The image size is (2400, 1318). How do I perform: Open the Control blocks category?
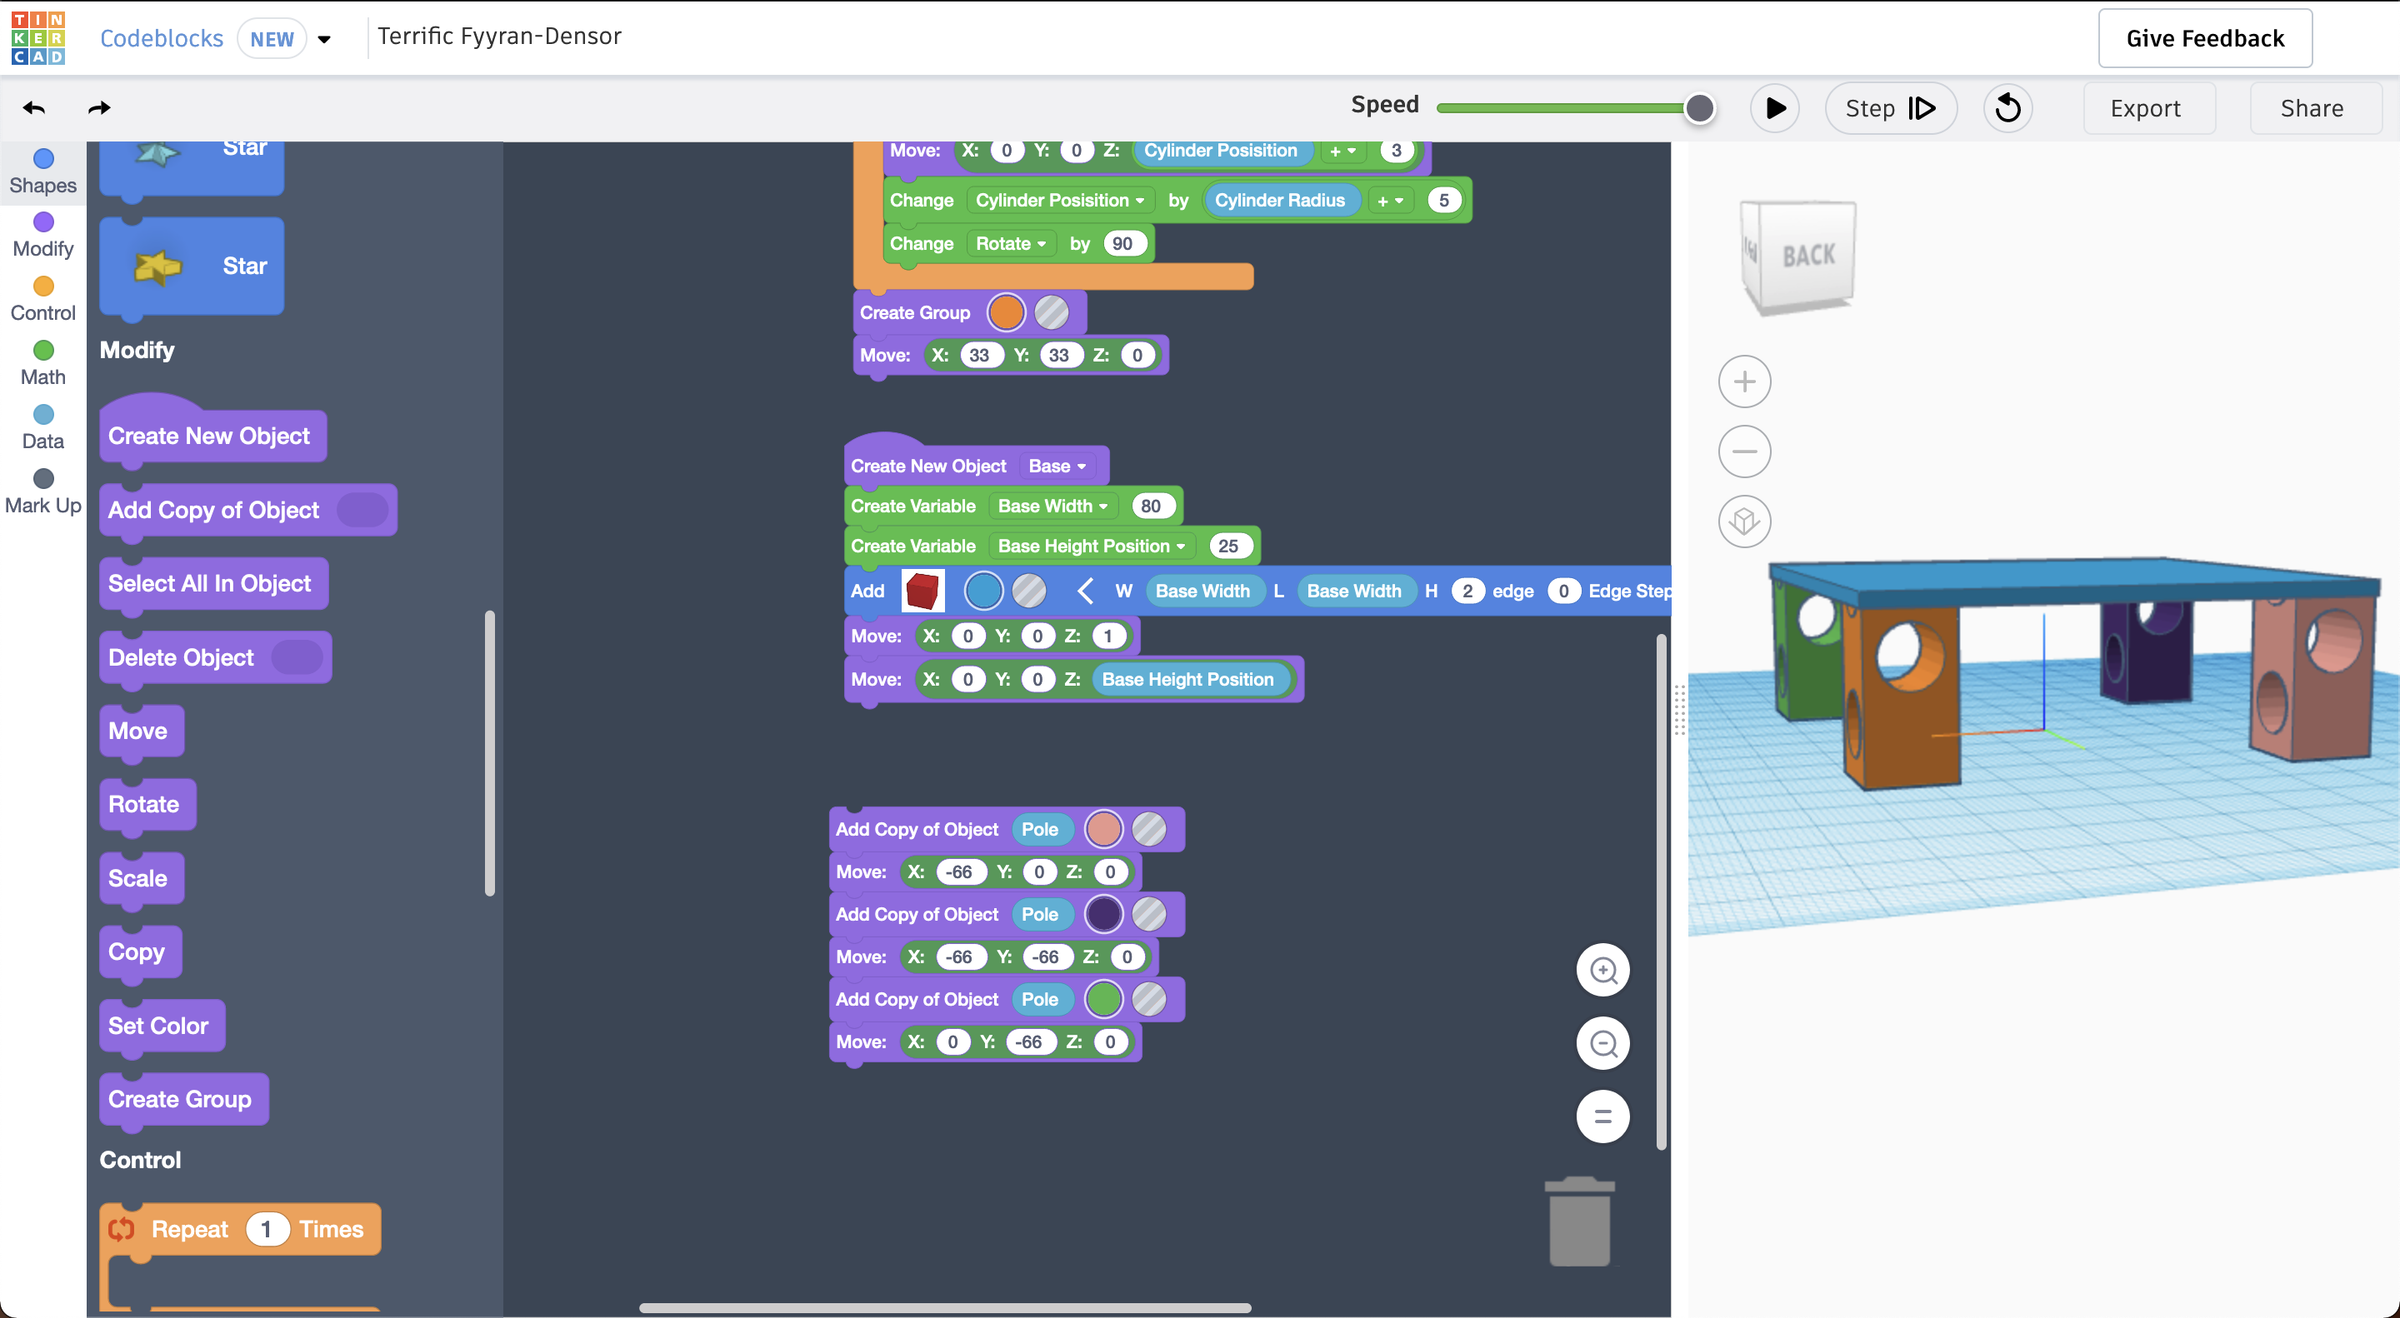43,298
